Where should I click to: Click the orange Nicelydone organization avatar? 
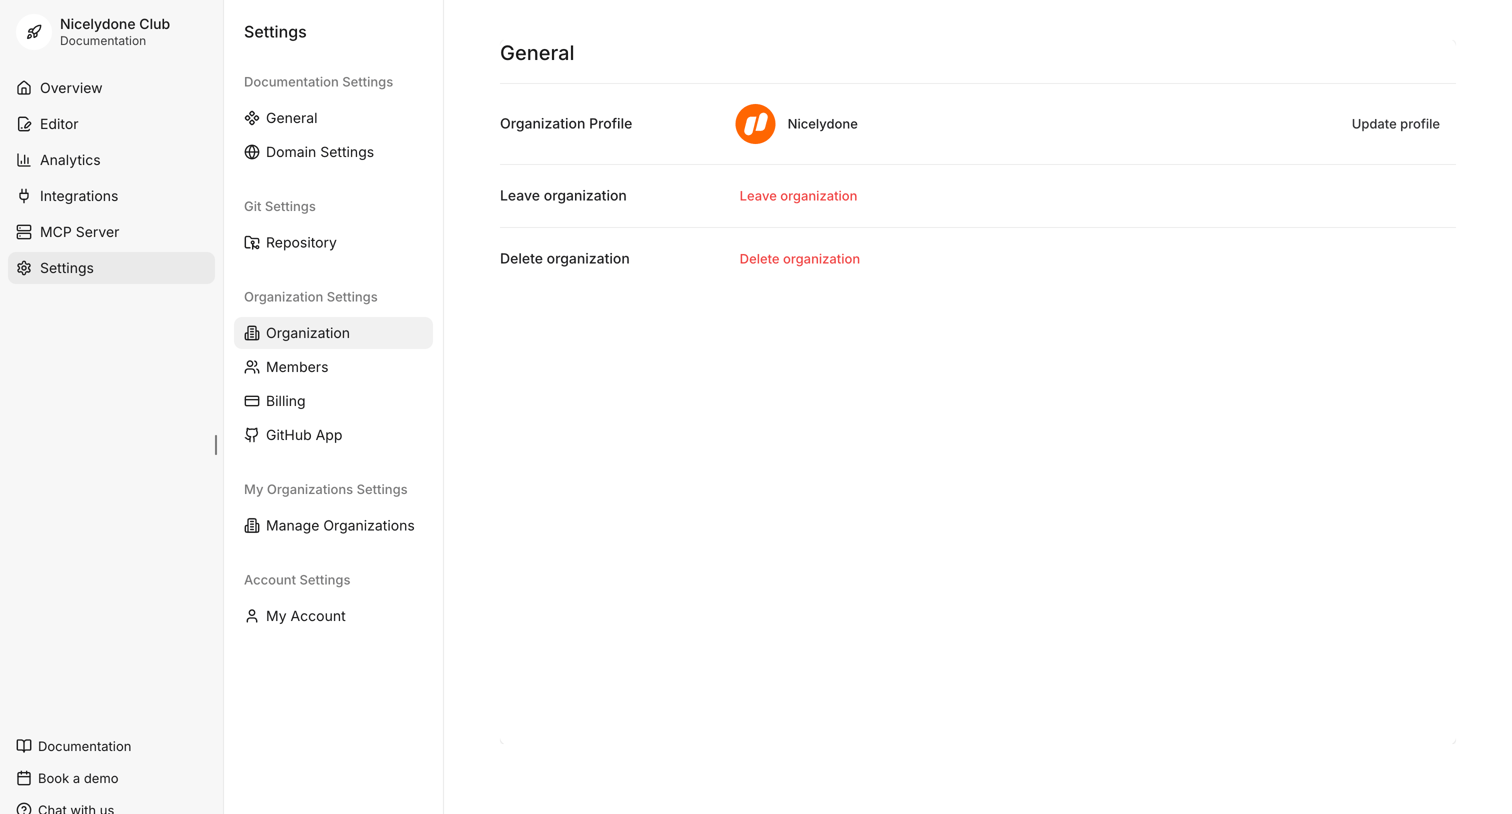755,124
